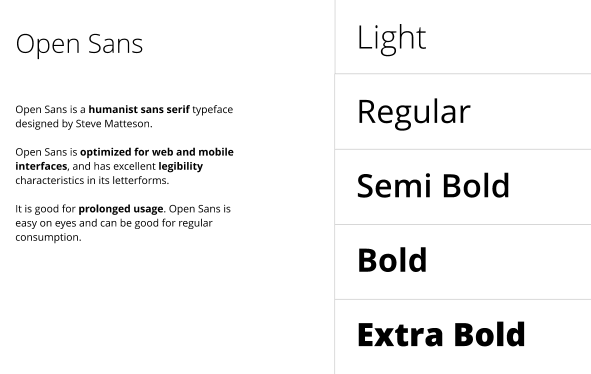Click the phrase optimized for web and mobile
The image size is (591, 374).
157,152
